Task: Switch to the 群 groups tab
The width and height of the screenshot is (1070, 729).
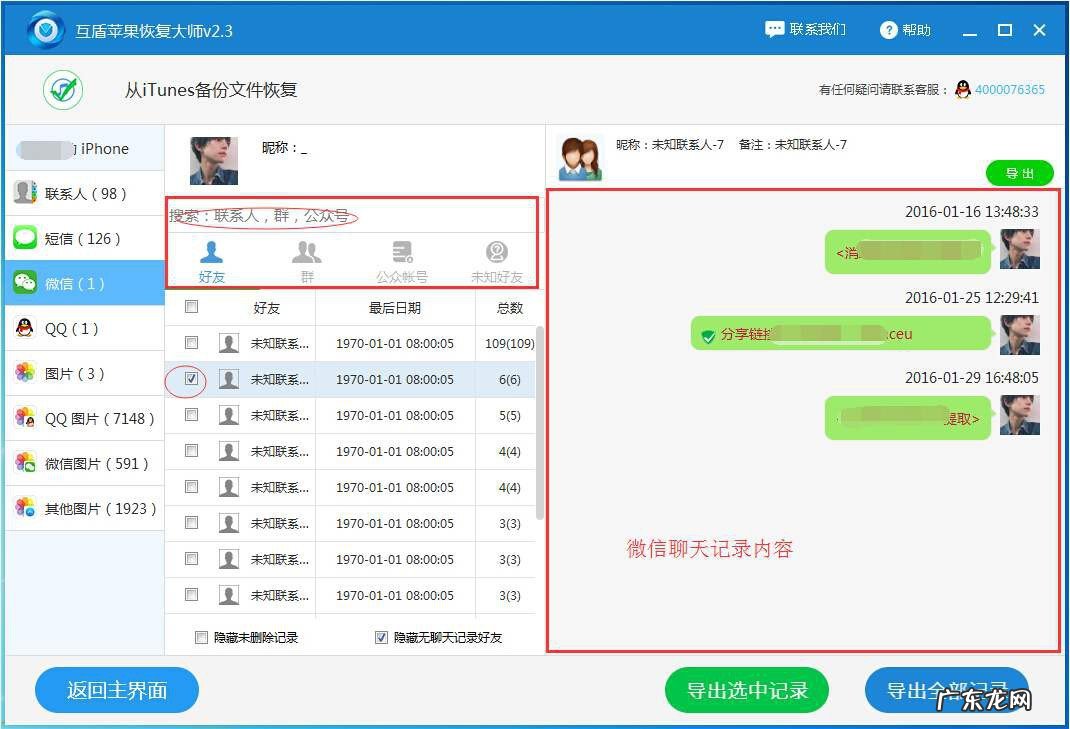Action: coord(306,262)
